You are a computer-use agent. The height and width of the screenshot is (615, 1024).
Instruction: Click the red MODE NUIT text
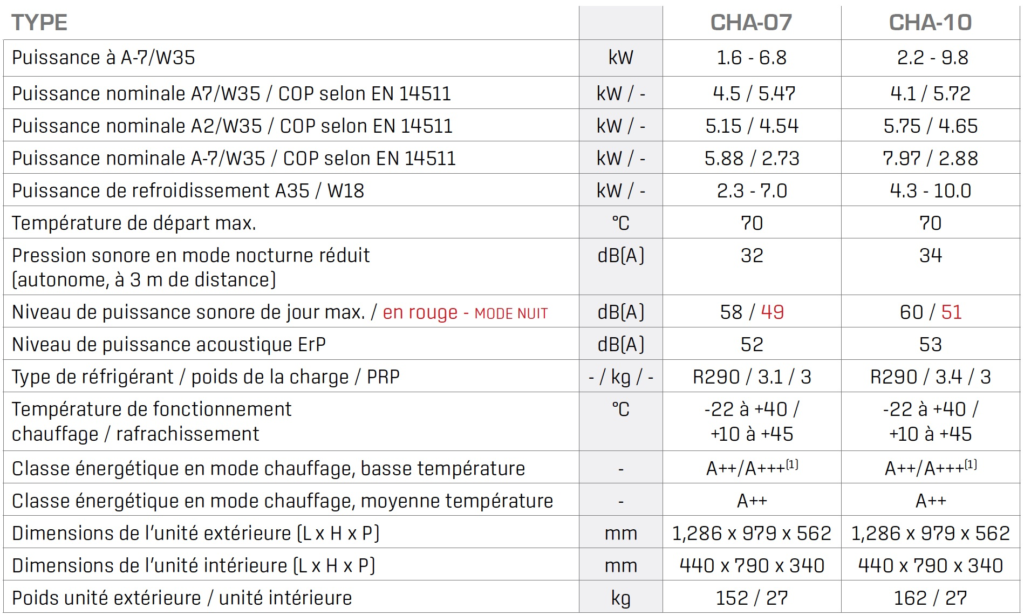point(510,313)
